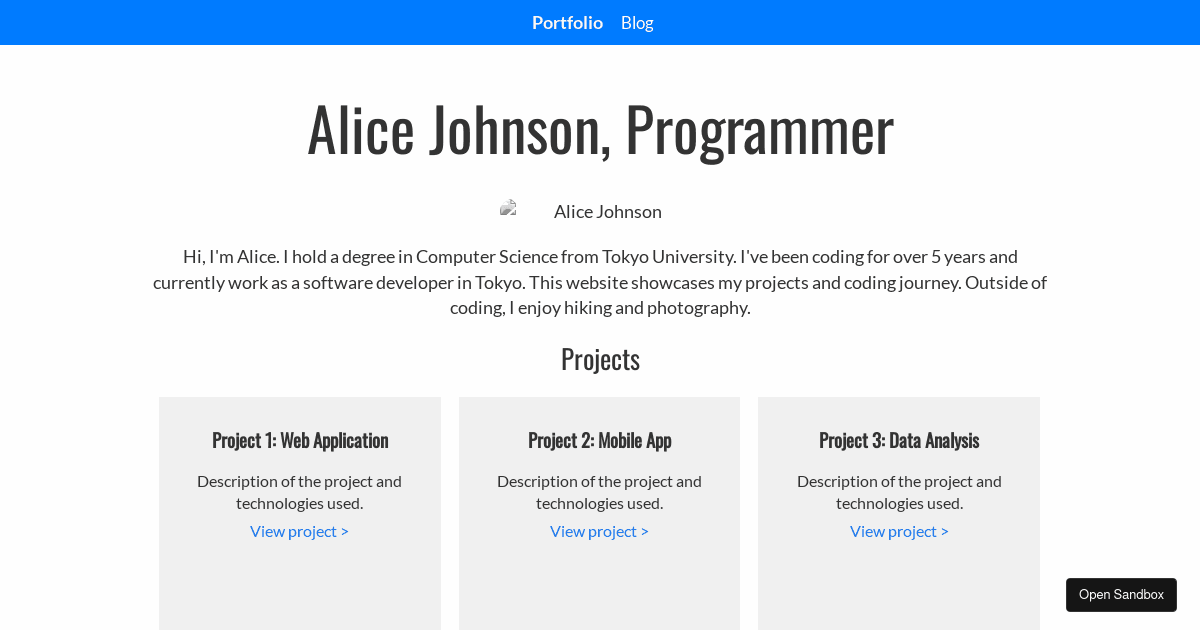This screenshot has width=1200, height=630.
Task: Click the Projects section heading
Action: (x=600, y=358)
